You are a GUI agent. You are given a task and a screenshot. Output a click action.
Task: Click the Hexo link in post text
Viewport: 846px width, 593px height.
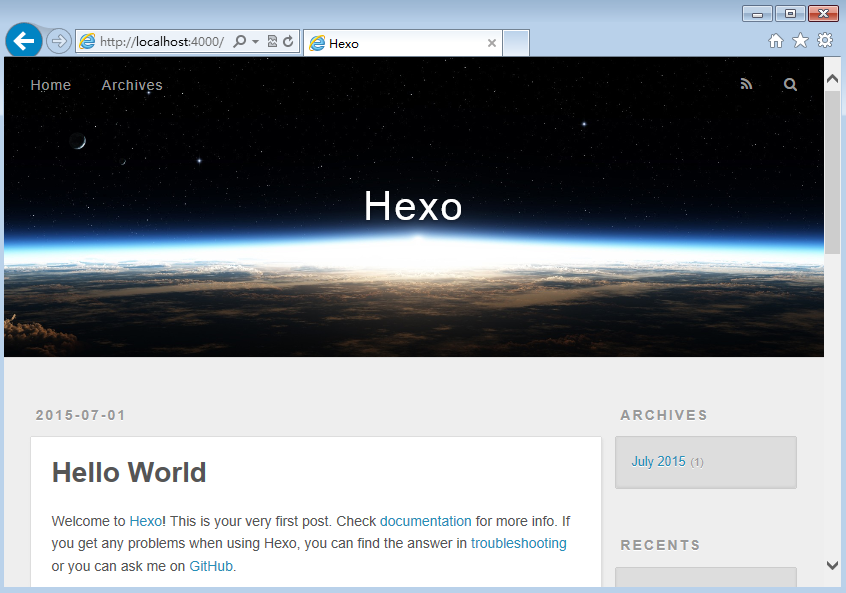tap(146, 521)
